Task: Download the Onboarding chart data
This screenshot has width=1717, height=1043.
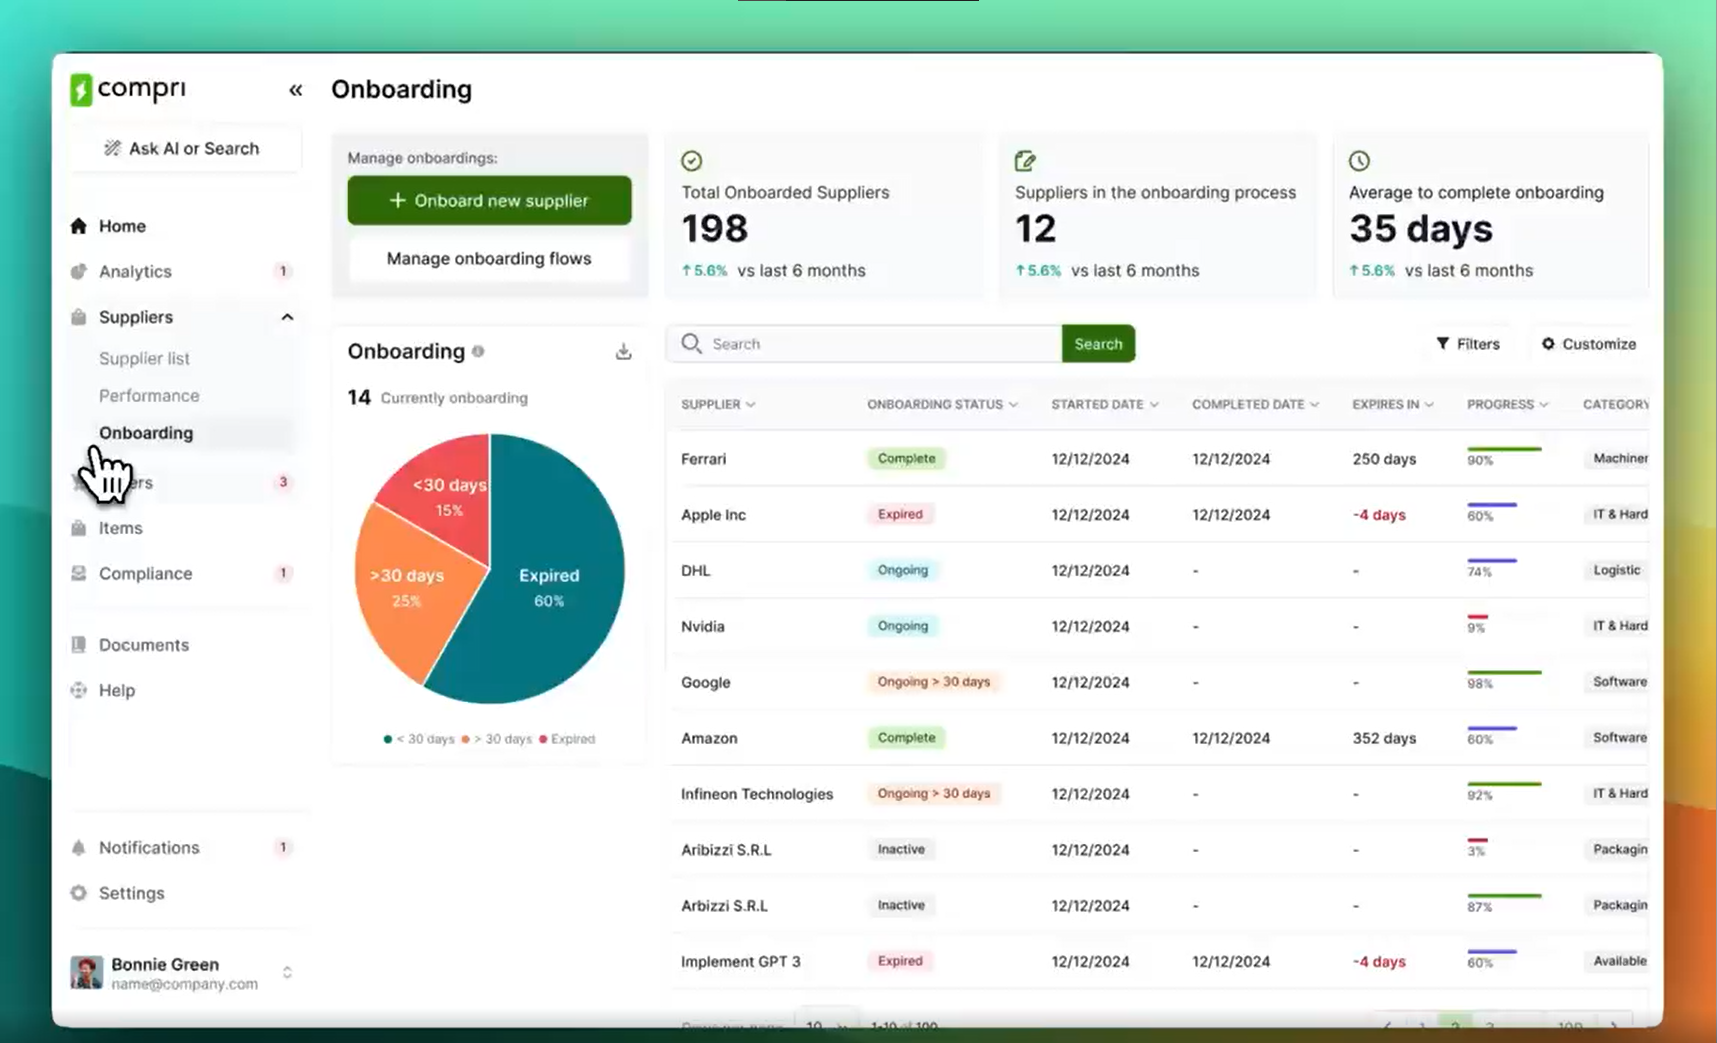Action: point(623,351)
